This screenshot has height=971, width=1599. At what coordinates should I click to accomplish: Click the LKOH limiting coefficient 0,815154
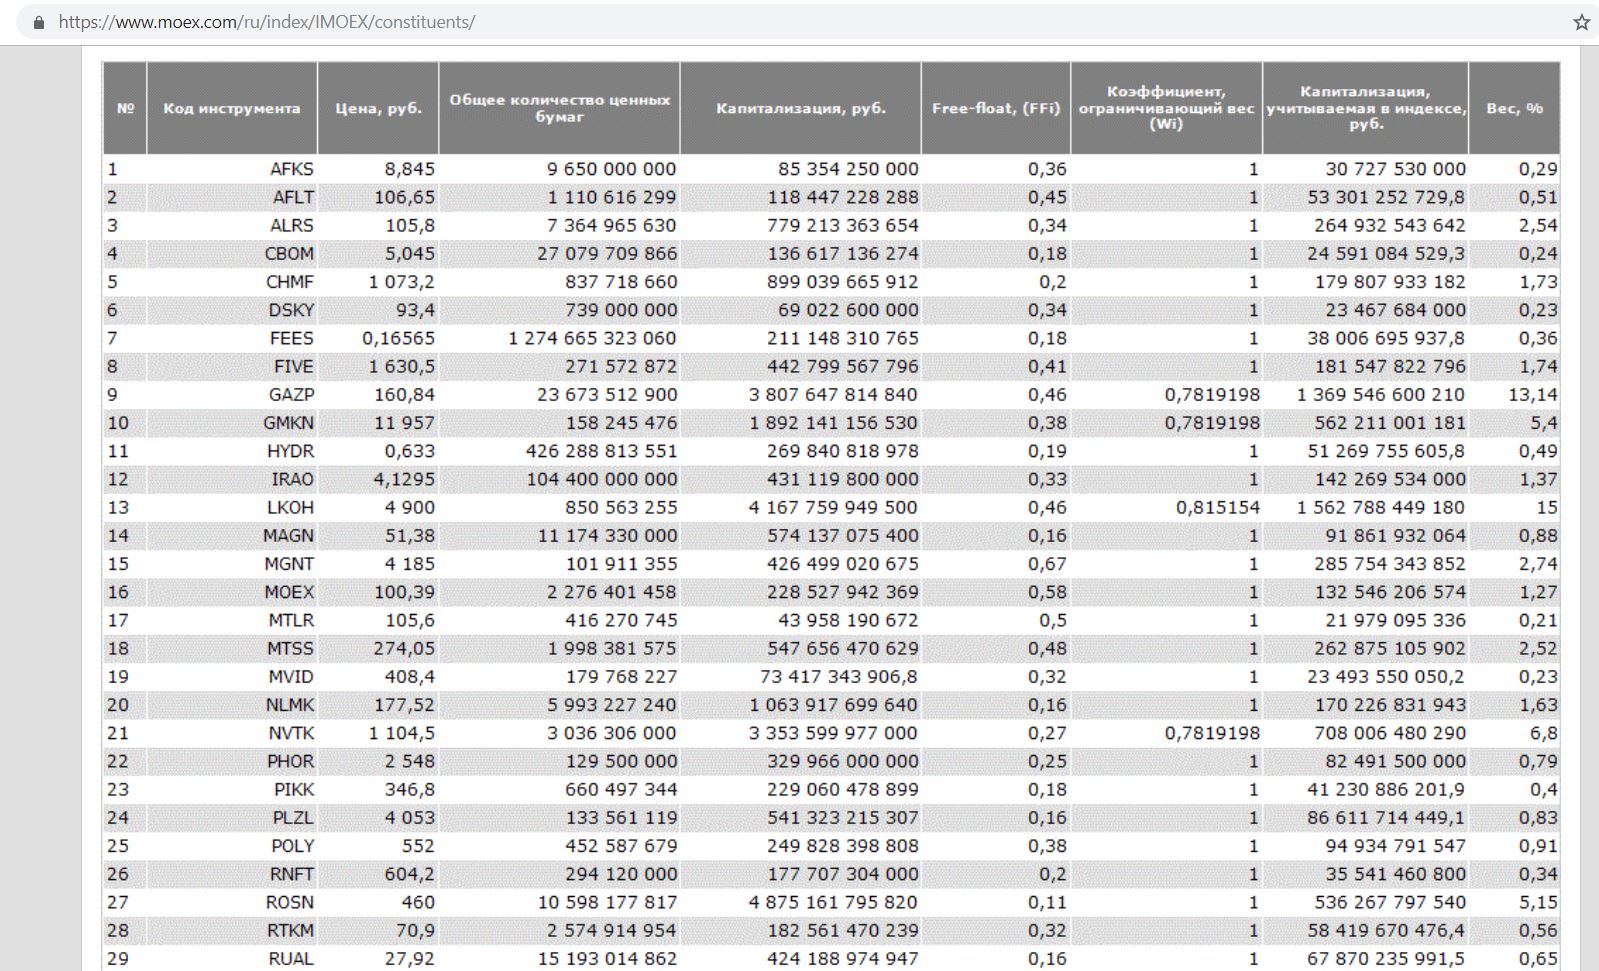[x=1217, y=508]
